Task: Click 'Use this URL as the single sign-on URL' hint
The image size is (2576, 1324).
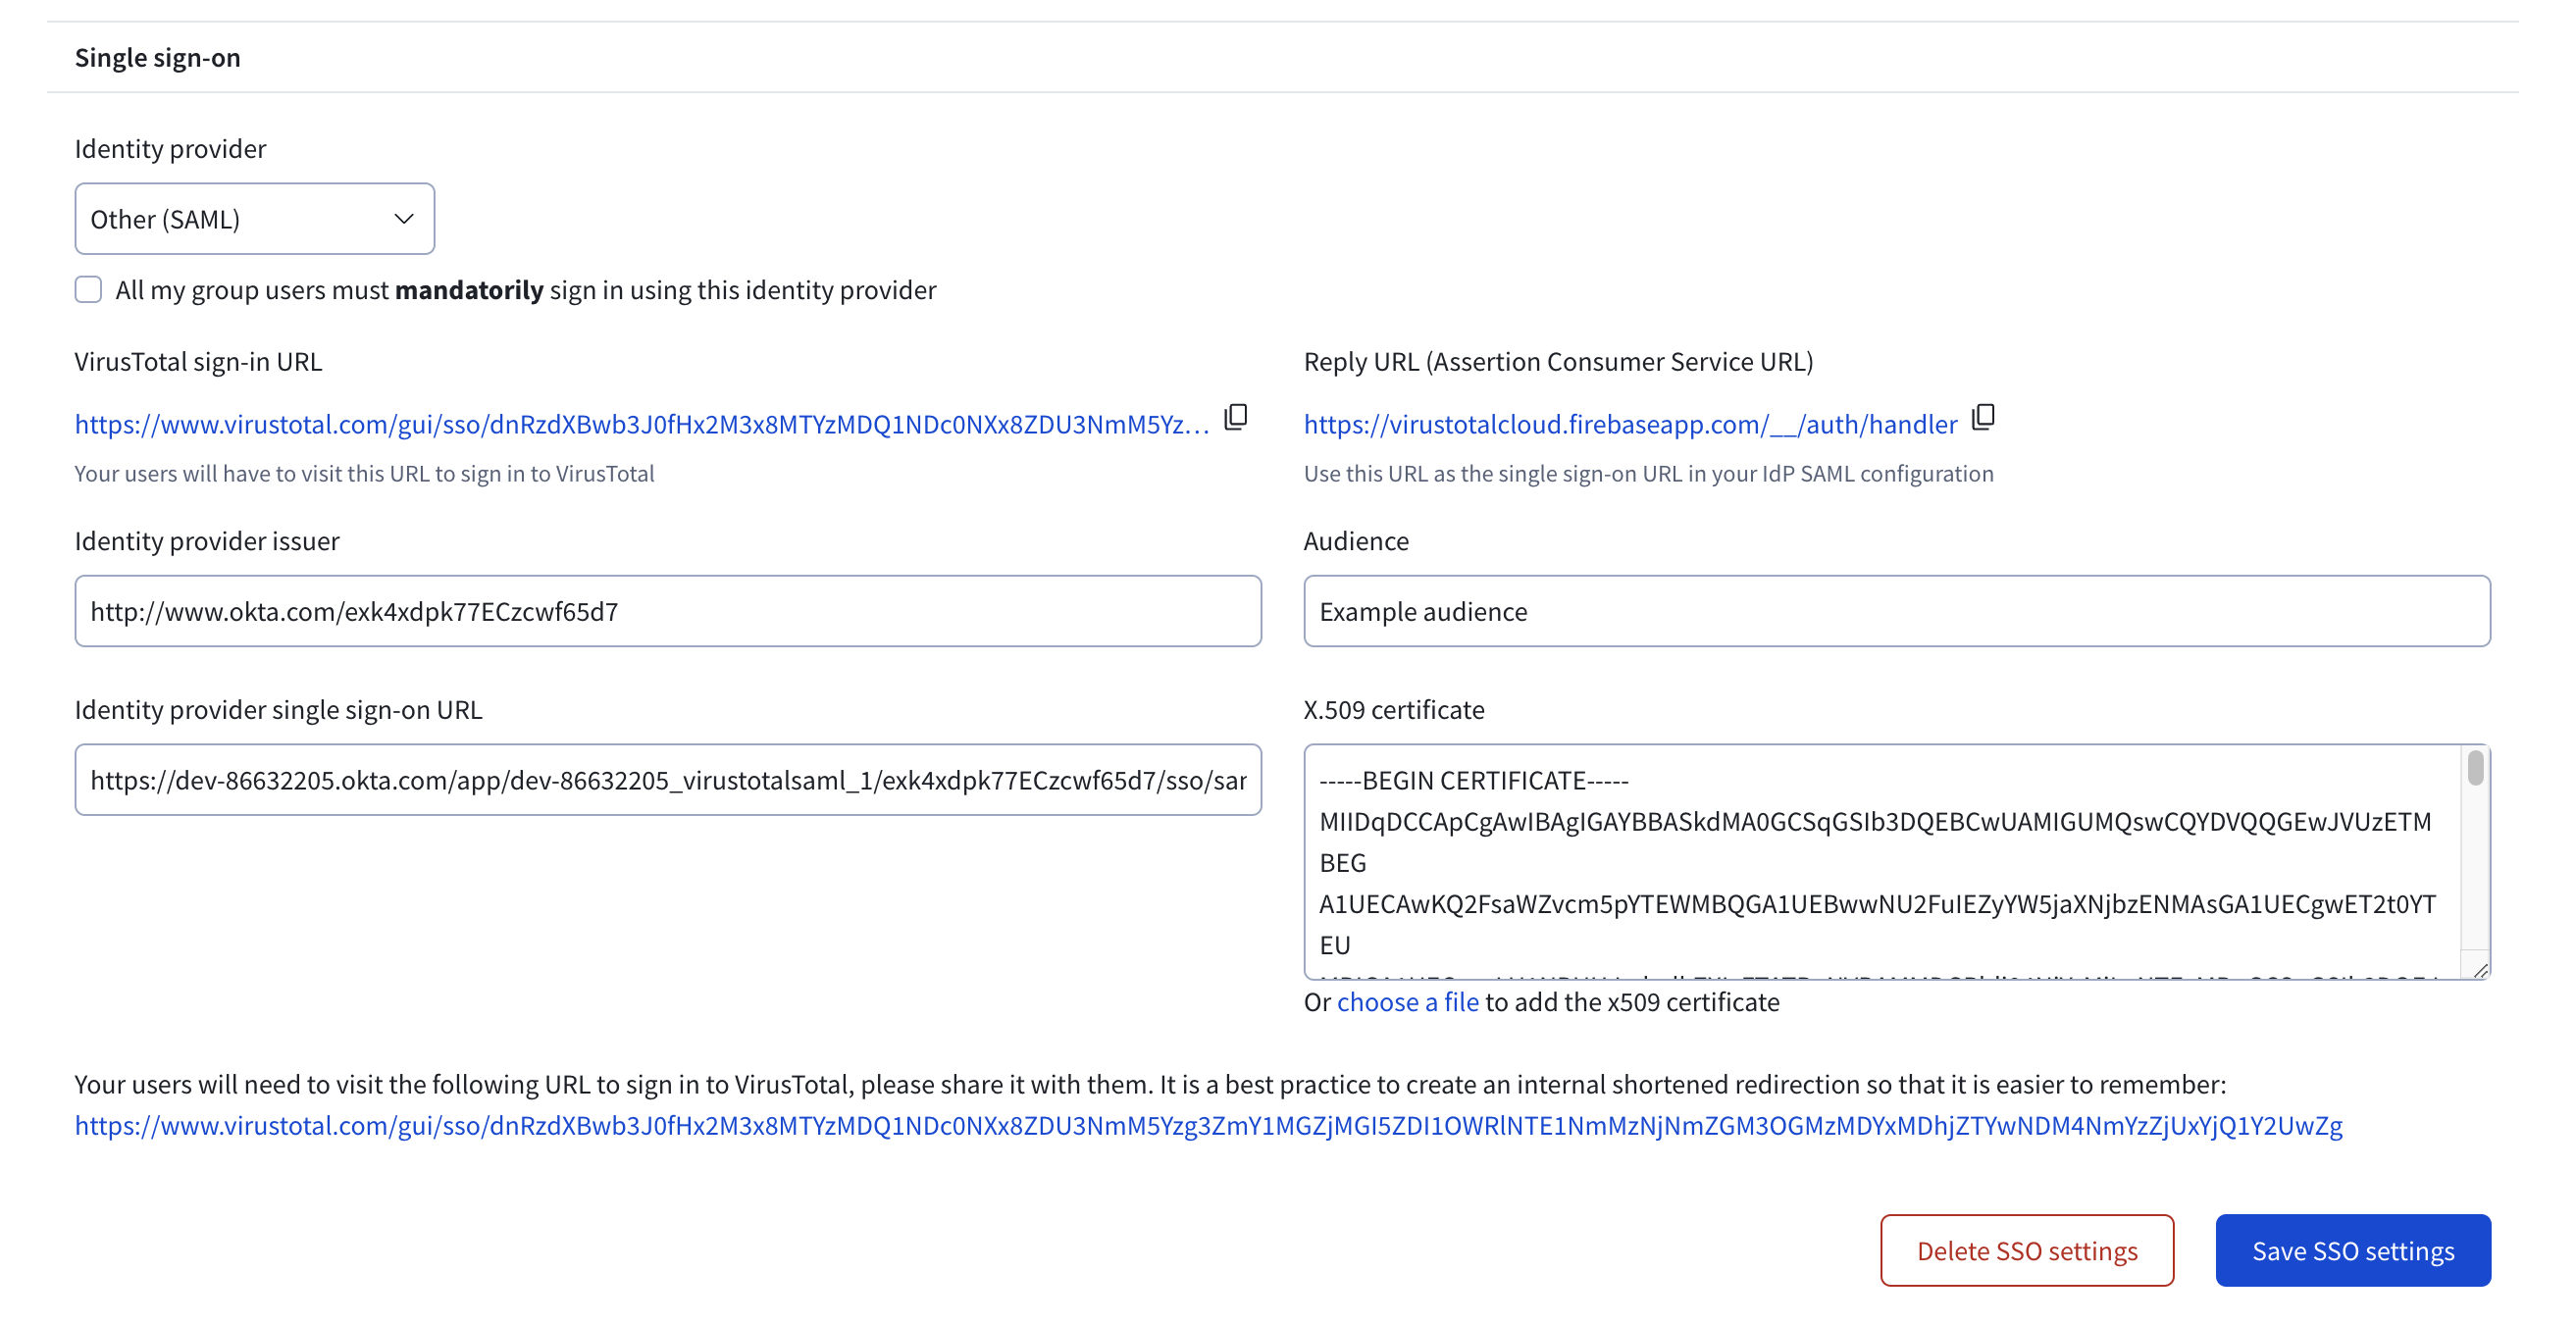Action: point(1648,473)
